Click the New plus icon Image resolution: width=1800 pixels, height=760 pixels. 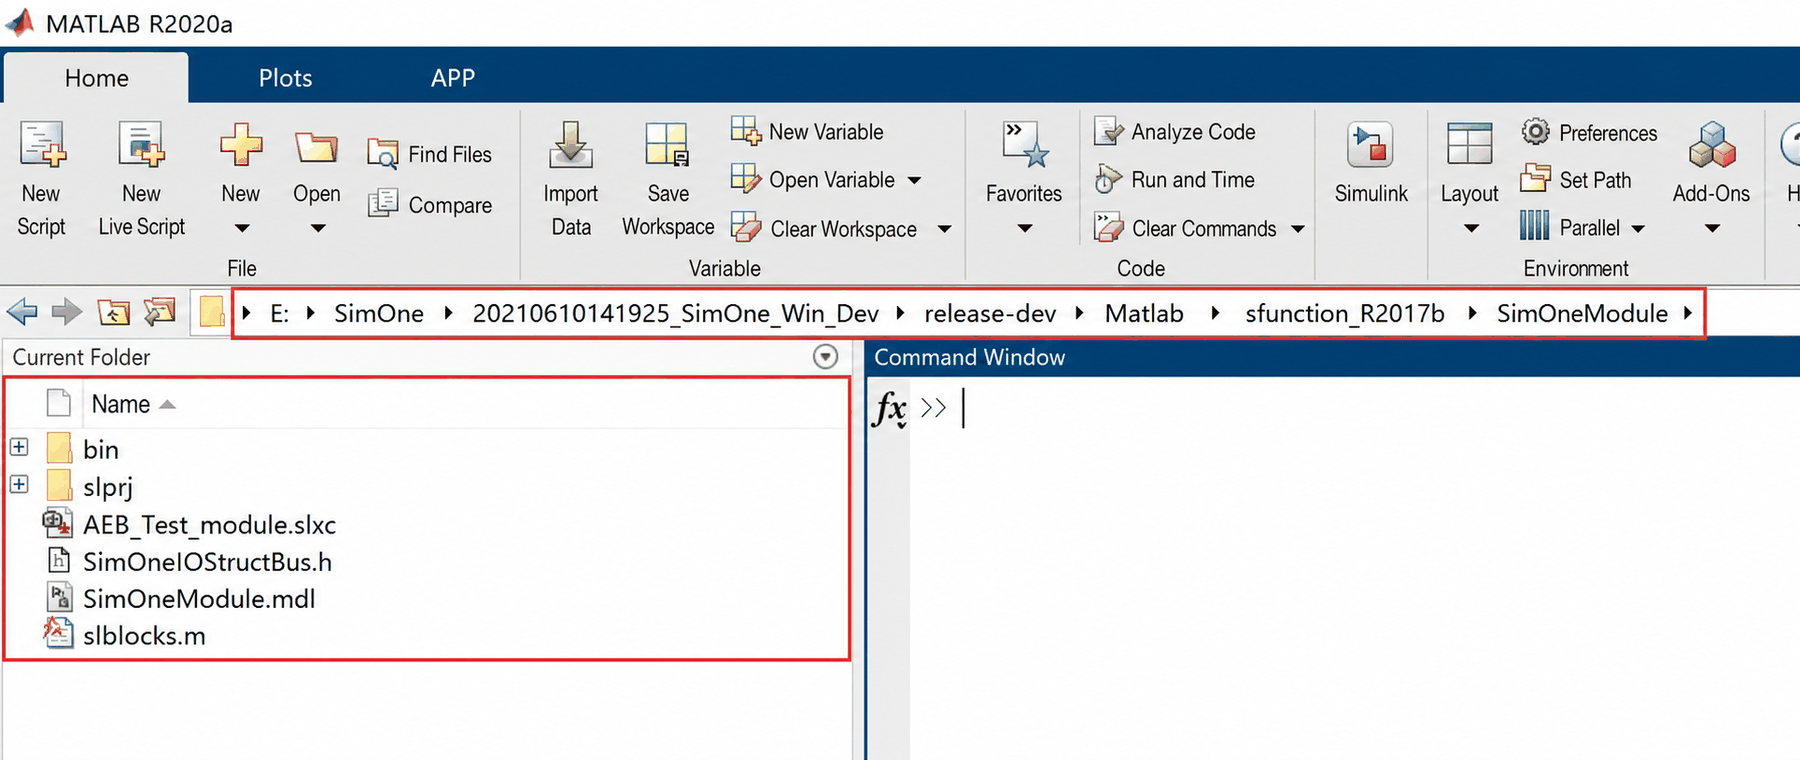pyautogui.click(x=241, y=146)
